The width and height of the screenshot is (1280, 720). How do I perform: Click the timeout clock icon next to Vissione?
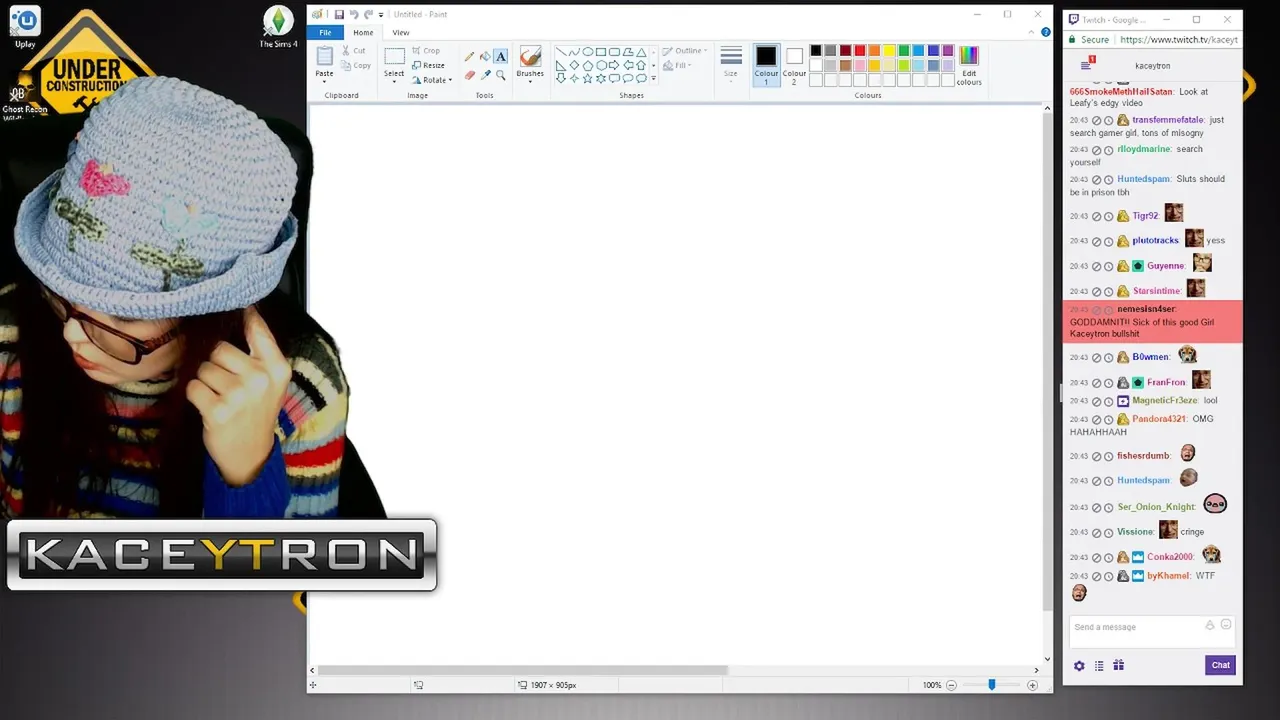pos(1108,532)
